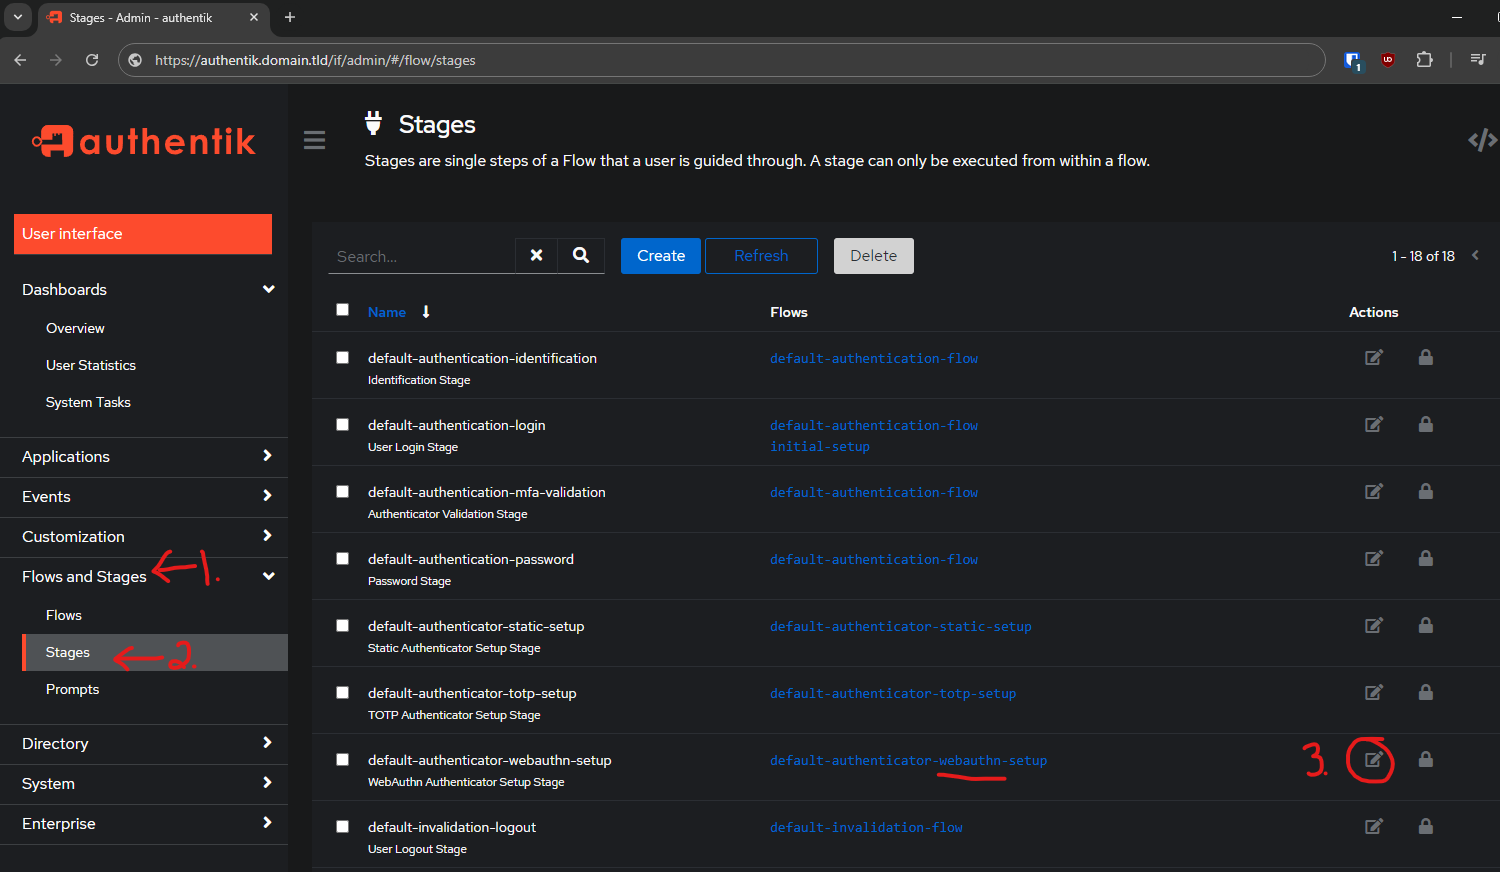Open User Statistics page

pos(91,365)
